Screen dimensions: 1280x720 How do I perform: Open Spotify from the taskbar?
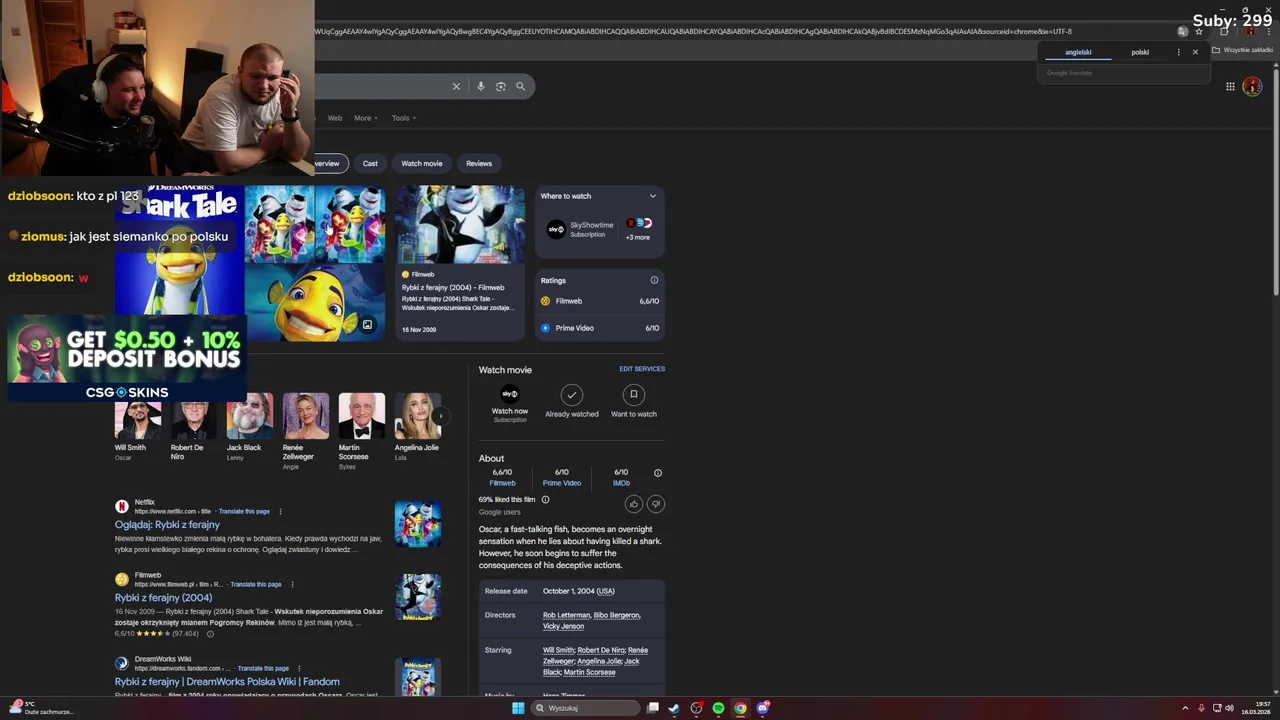pyautogui.click(x=718, y=708)
